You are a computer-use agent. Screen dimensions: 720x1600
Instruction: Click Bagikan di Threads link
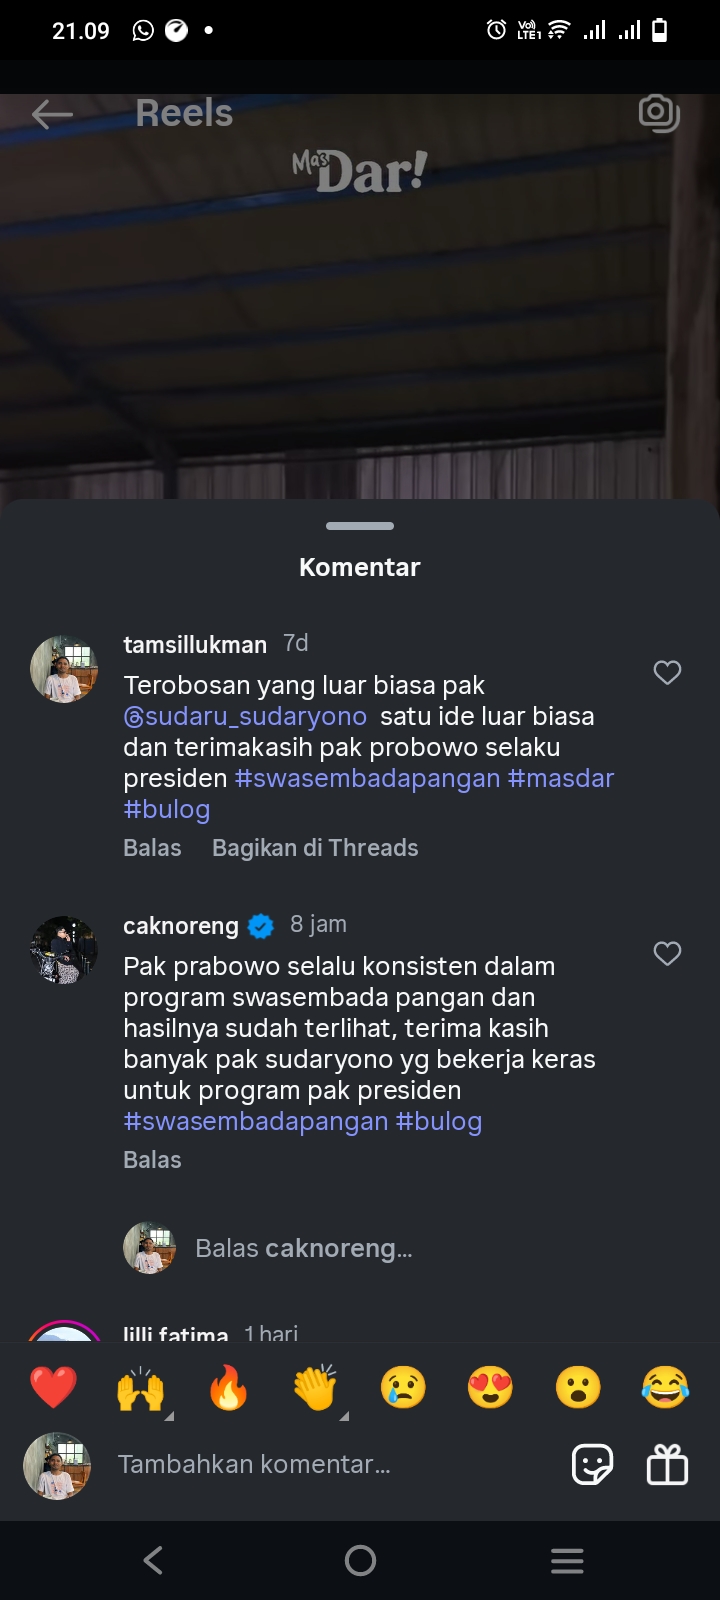[x=315, y=848]
